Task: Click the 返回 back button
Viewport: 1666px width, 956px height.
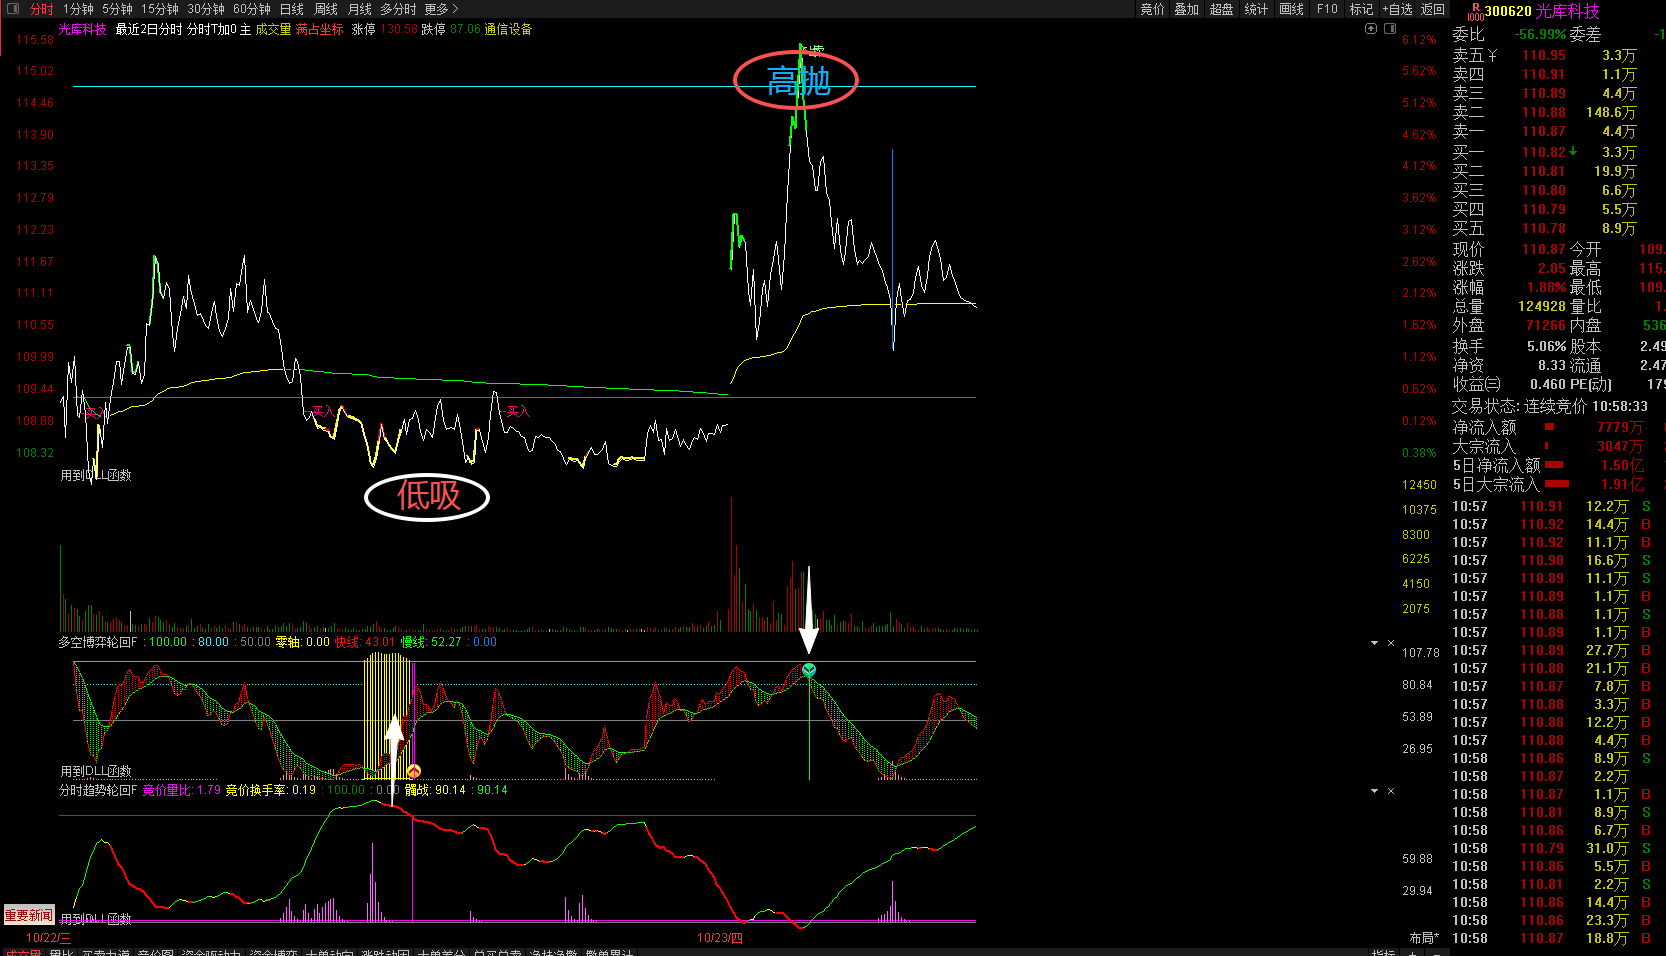Action: tap(1433, 9)
